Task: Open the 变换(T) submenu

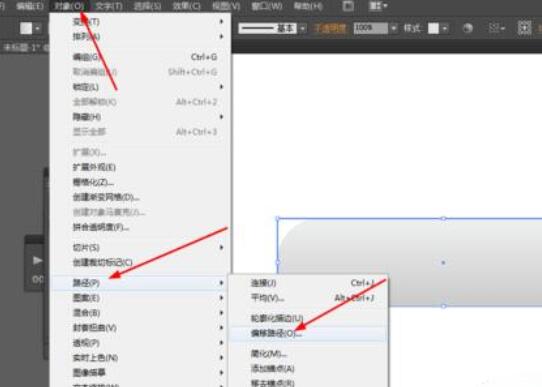Action: click(x=140, y=22)
